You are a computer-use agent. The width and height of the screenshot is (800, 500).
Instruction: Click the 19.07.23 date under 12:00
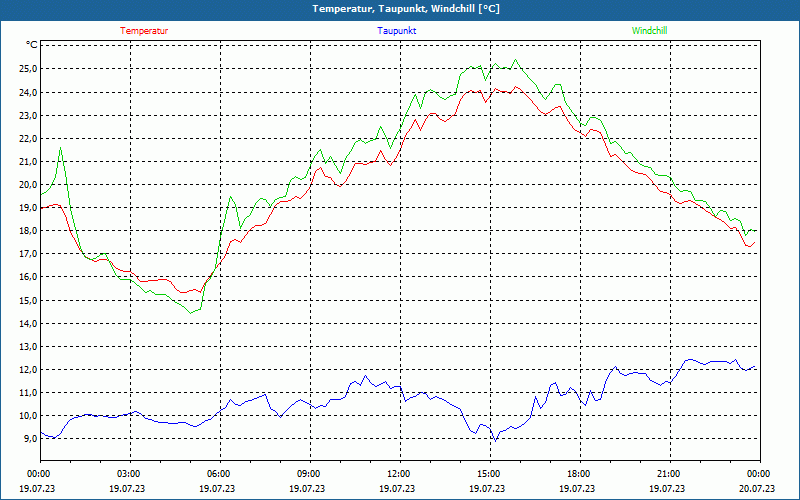point(397,488)
